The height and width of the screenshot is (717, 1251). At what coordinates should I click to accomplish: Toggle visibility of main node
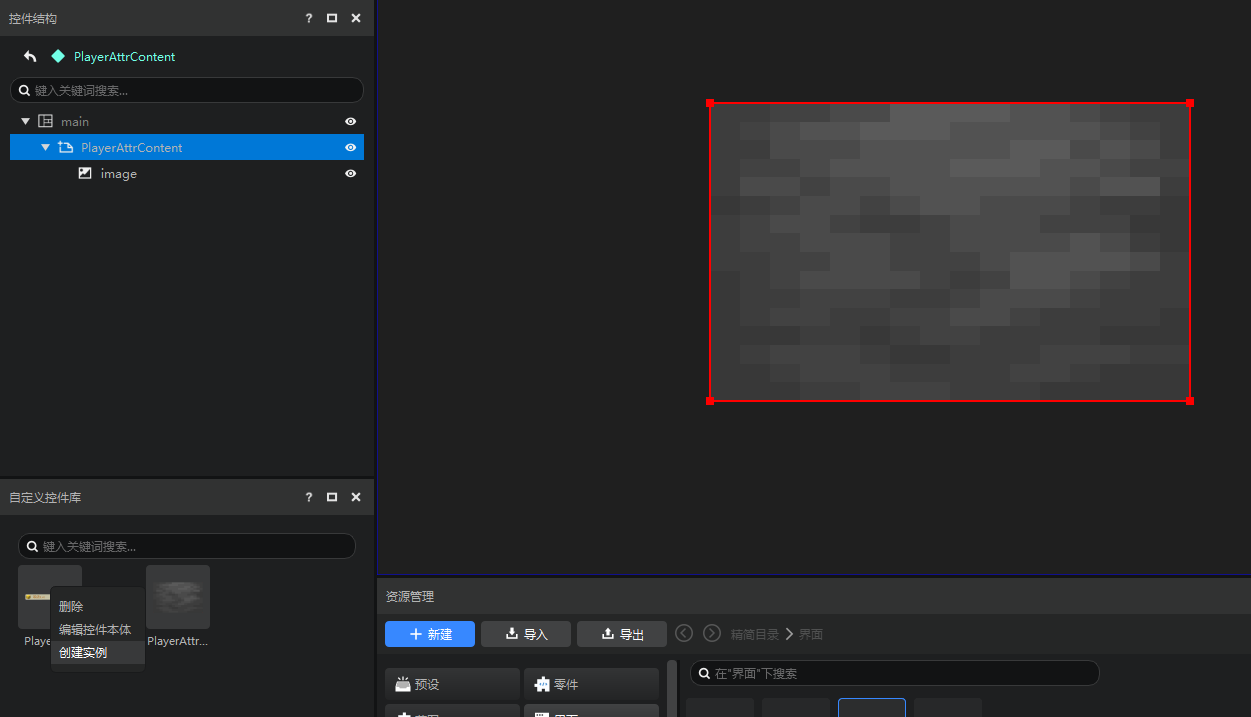click(351, 121)
